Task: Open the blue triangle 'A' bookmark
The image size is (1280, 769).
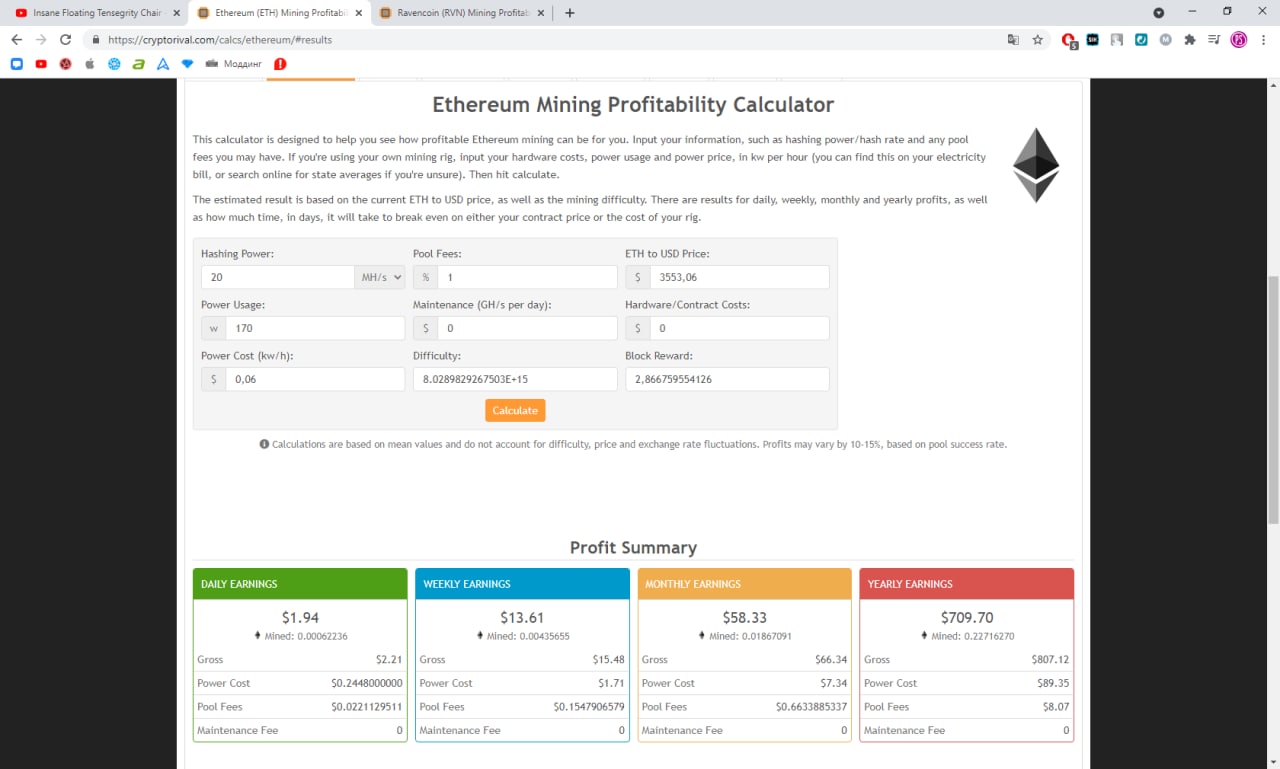Action: tap(163, 64)
